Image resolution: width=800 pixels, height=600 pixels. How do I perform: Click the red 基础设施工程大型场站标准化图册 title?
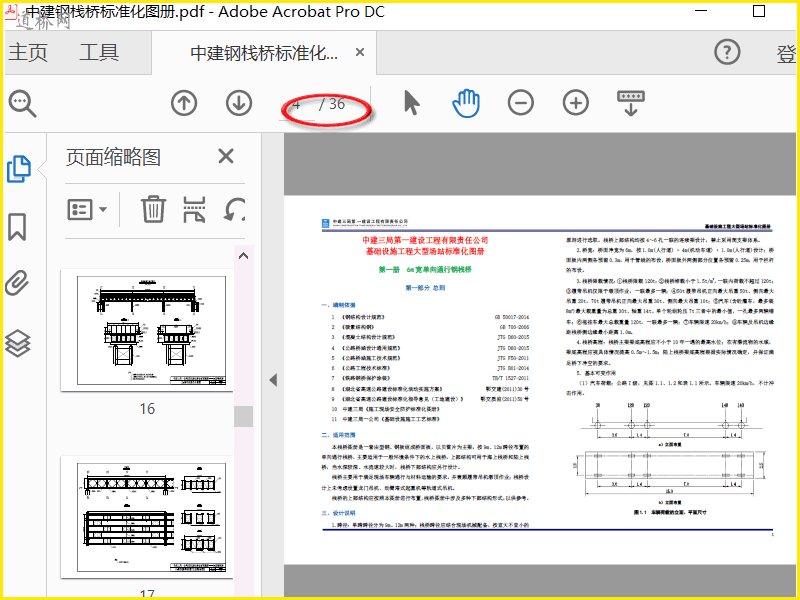tap(425, 251)
